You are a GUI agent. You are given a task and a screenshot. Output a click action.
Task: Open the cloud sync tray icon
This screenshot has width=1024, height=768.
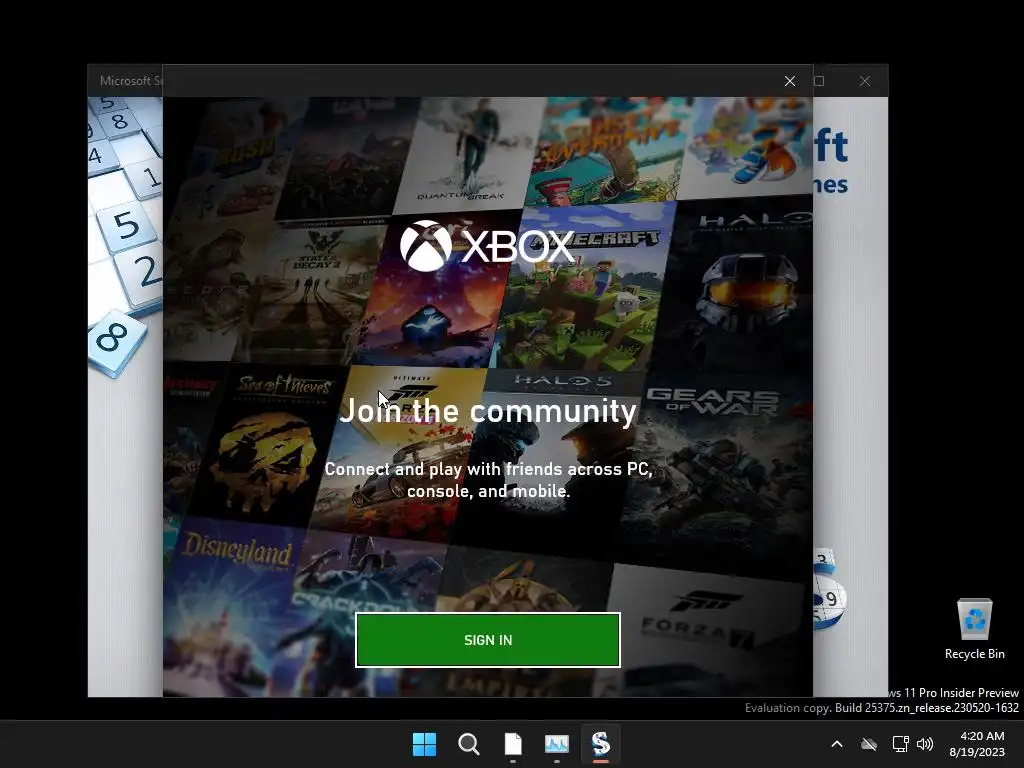869,744
